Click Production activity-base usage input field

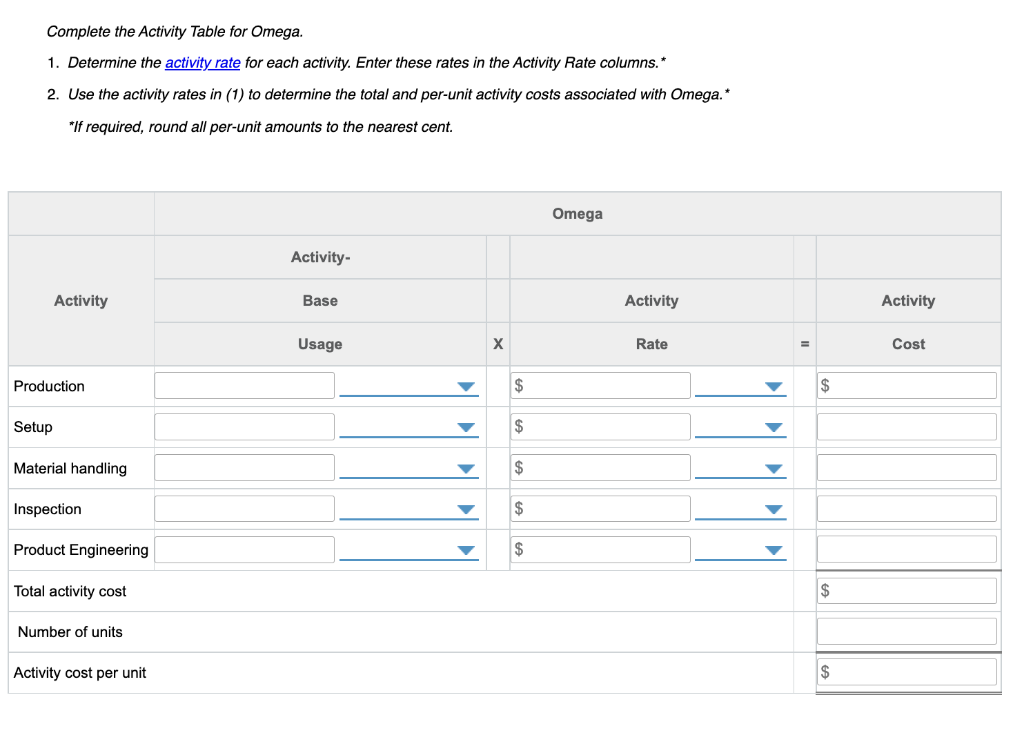pos(244,386)
